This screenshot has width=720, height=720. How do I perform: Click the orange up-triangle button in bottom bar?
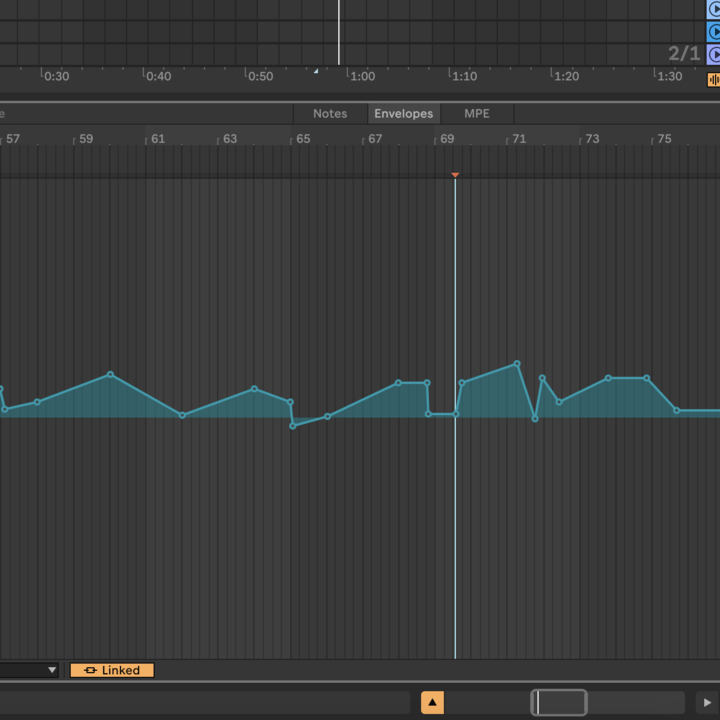[432, 703]
